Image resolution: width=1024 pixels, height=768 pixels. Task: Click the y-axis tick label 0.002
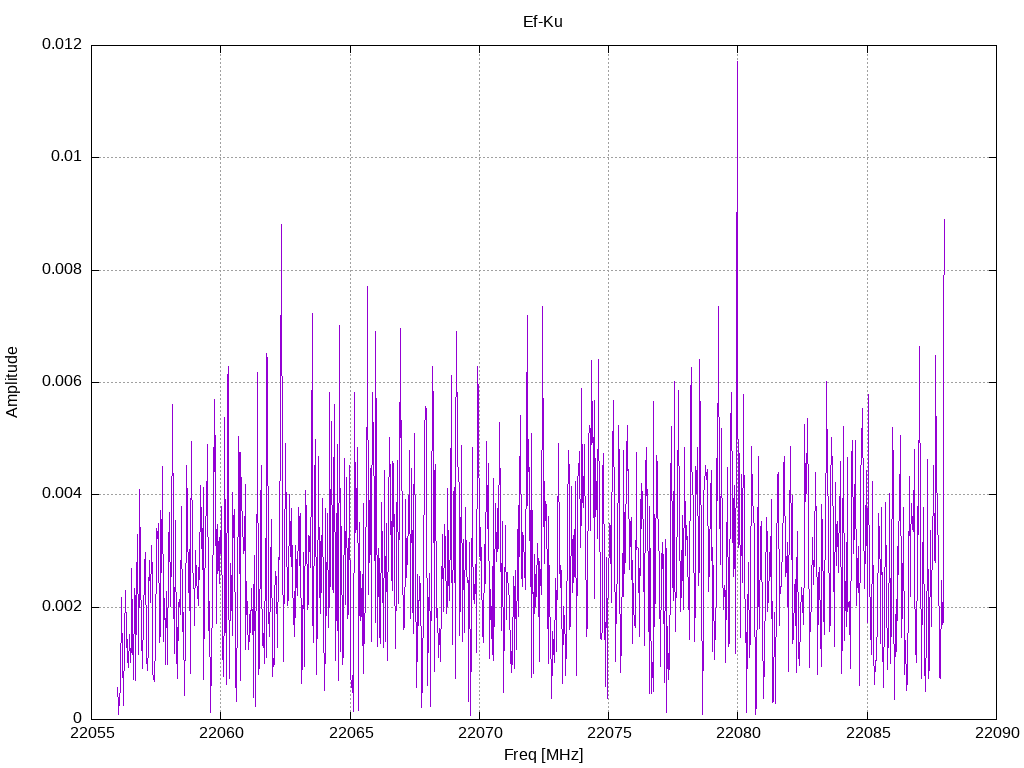pos(62,606)
